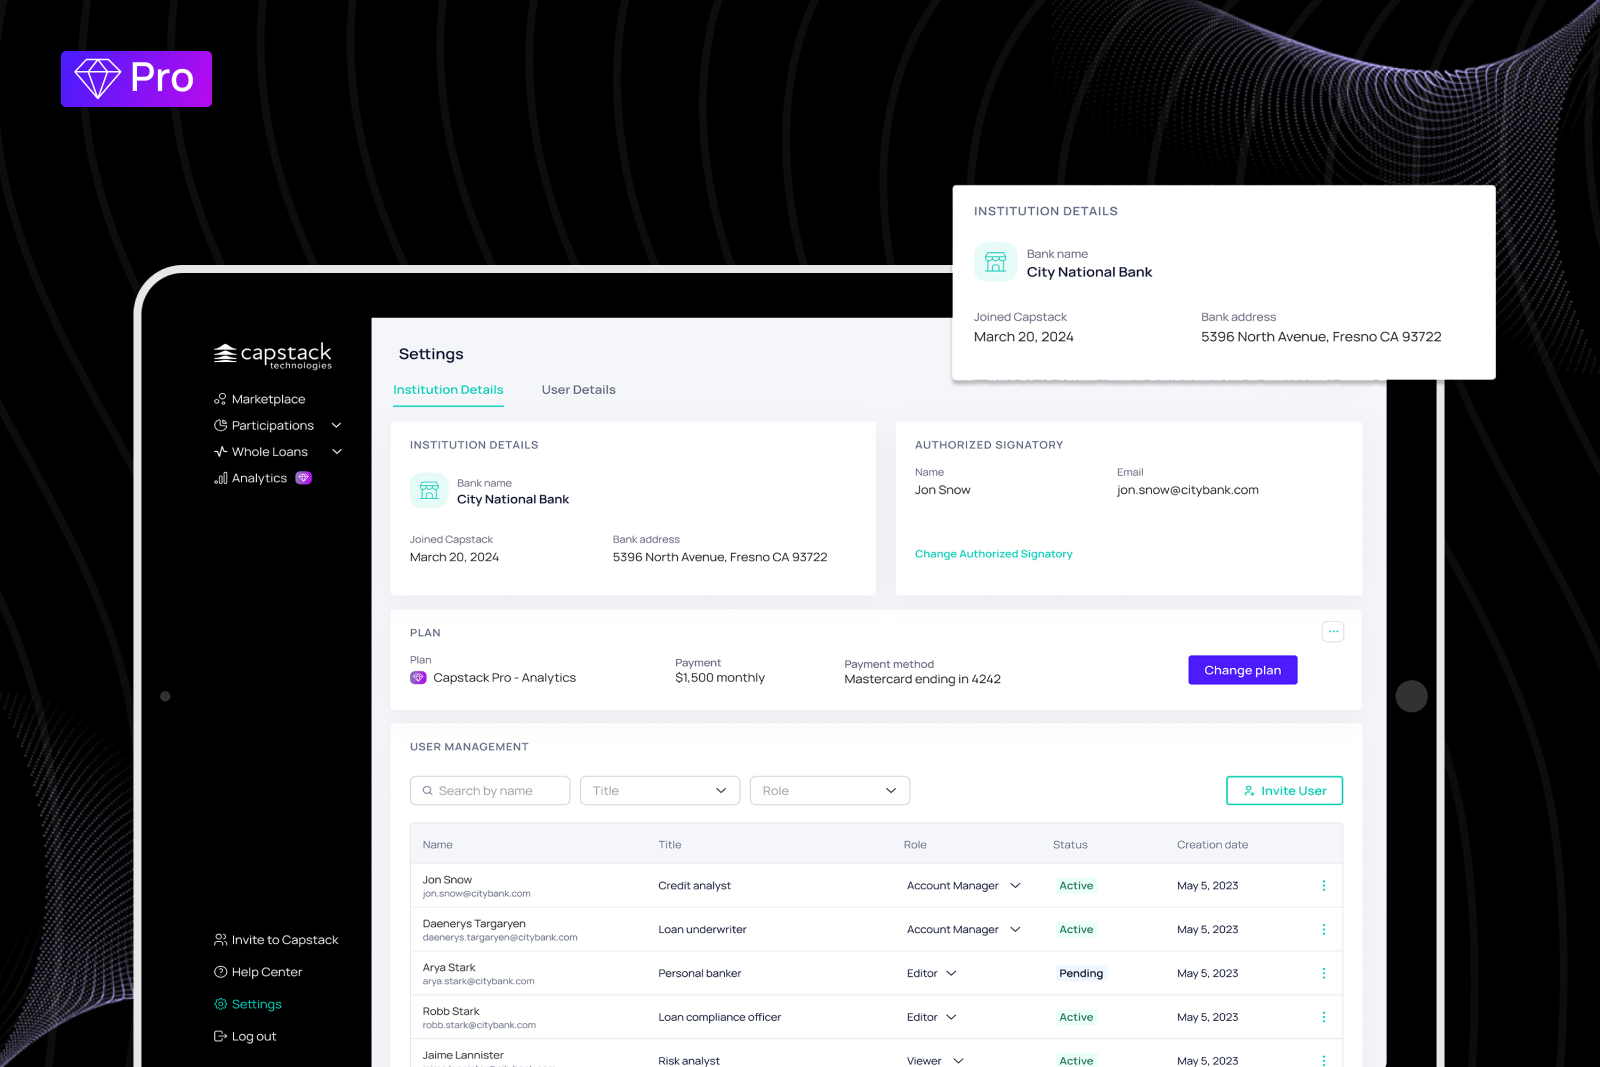
Task: Click the search magnifier icon
Action: coord(427,791)
